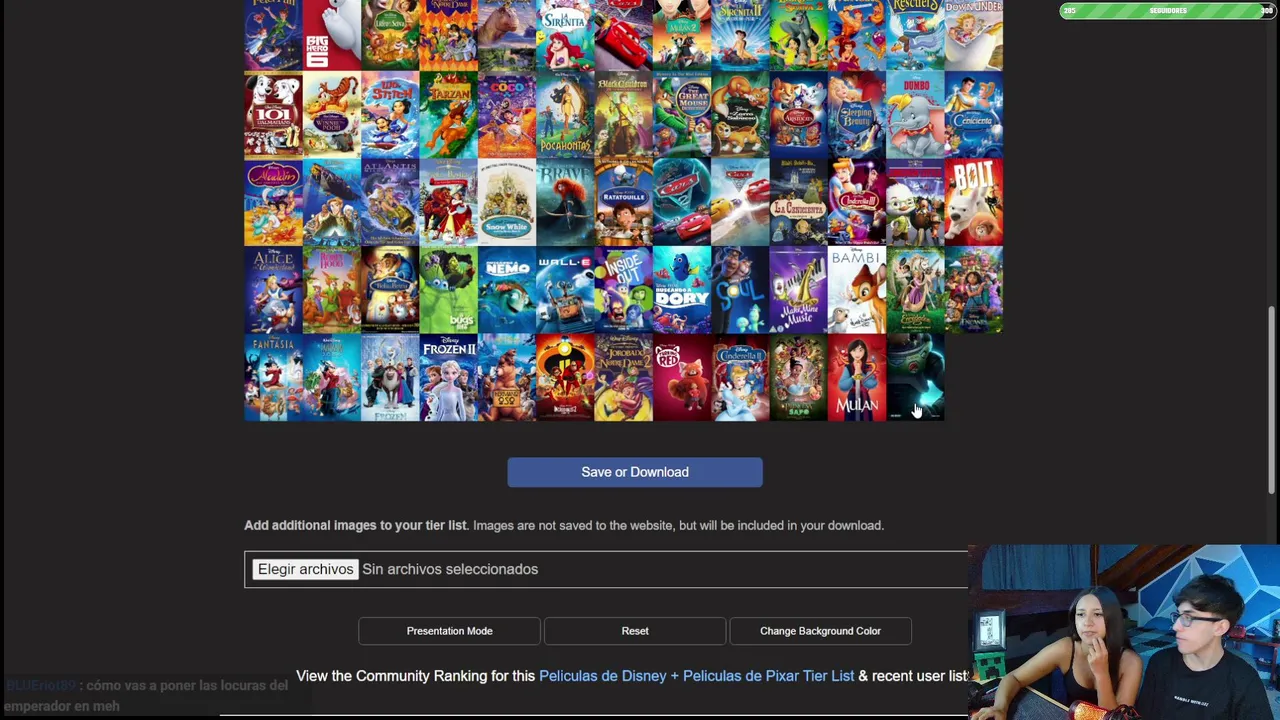The height and width of the screenshot is (720, 1280).
Task: Pick the Hercules movie poster
Action: pyautogui.click(x=857, y=35)
